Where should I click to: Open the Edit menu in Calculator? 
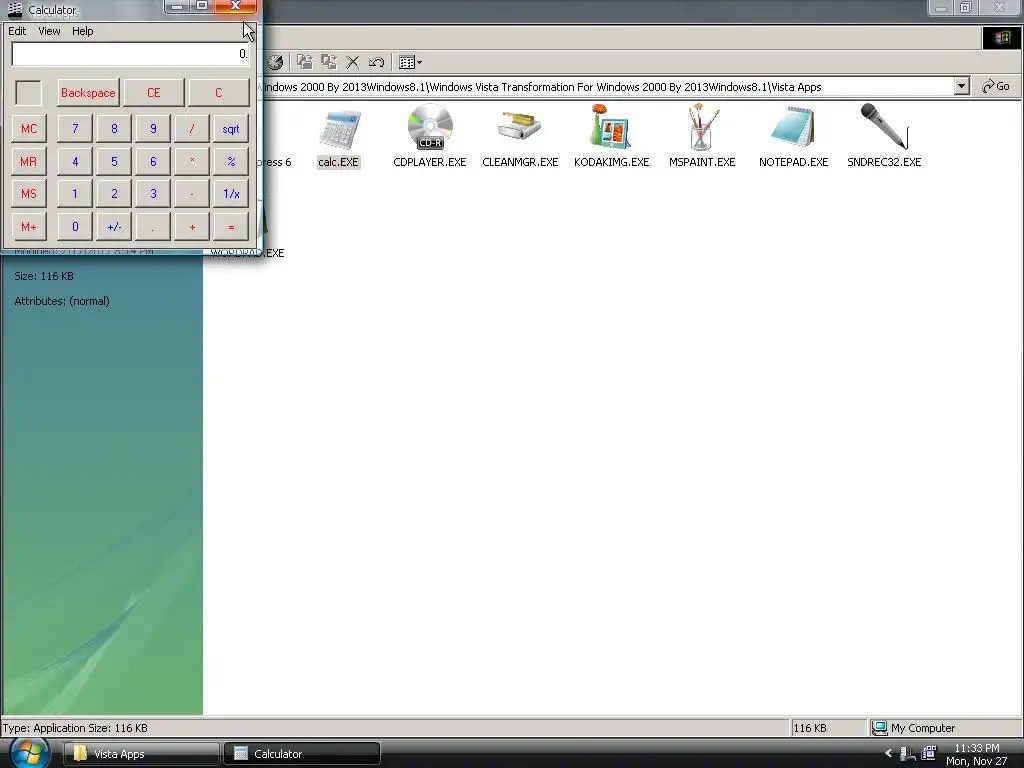coord(17,31)
